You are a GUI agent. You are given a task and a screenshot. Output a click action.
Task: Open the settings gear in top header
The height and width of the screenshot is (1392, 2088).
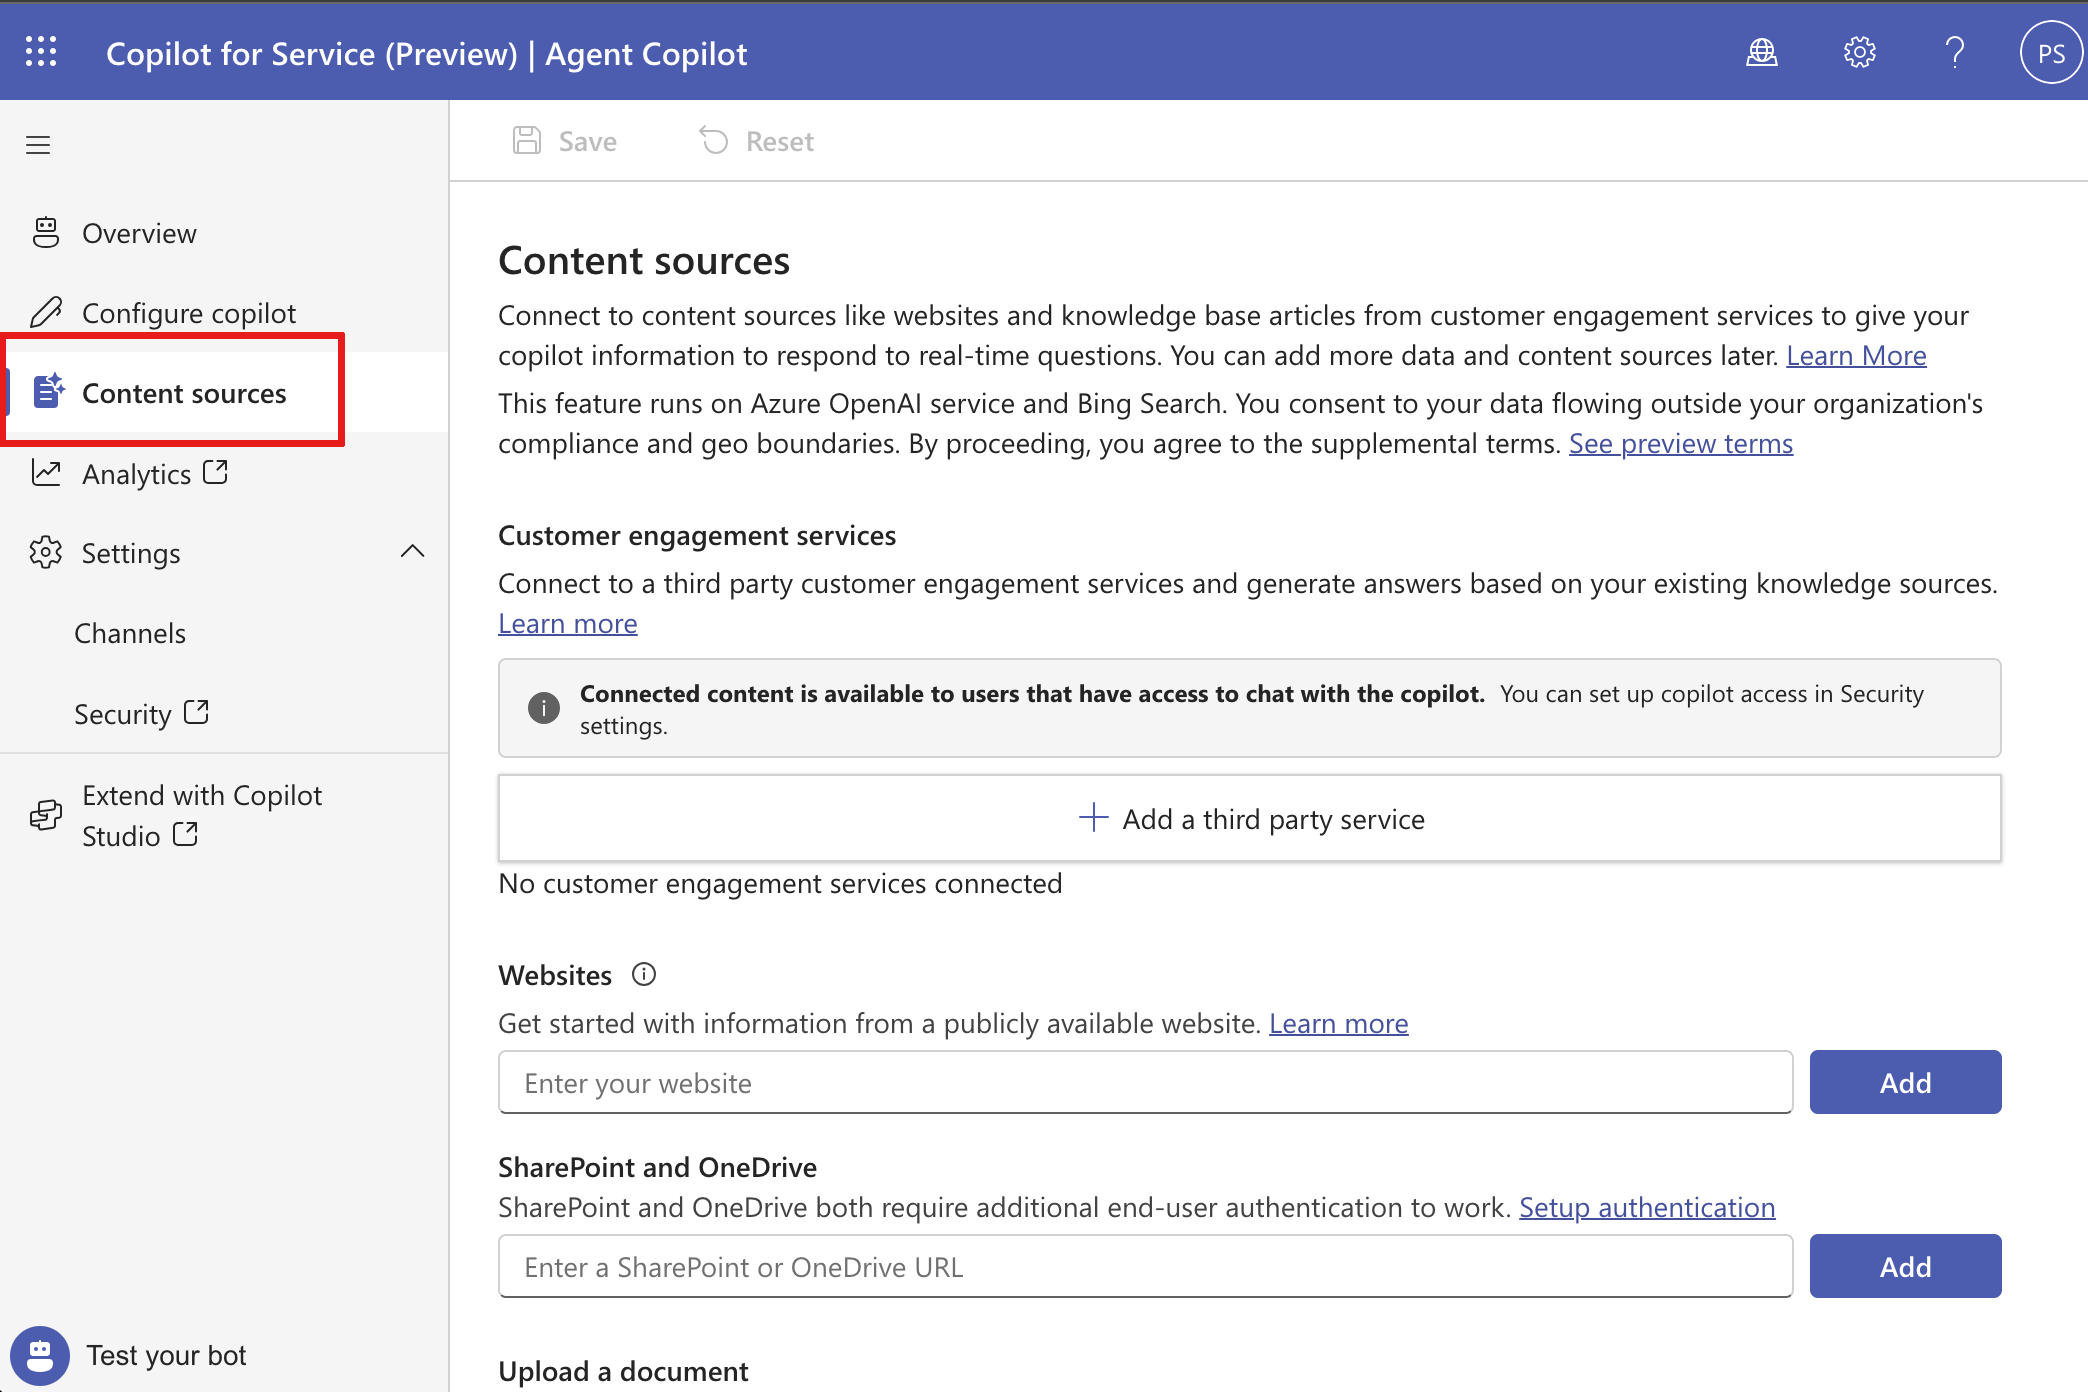[1859, 52]
